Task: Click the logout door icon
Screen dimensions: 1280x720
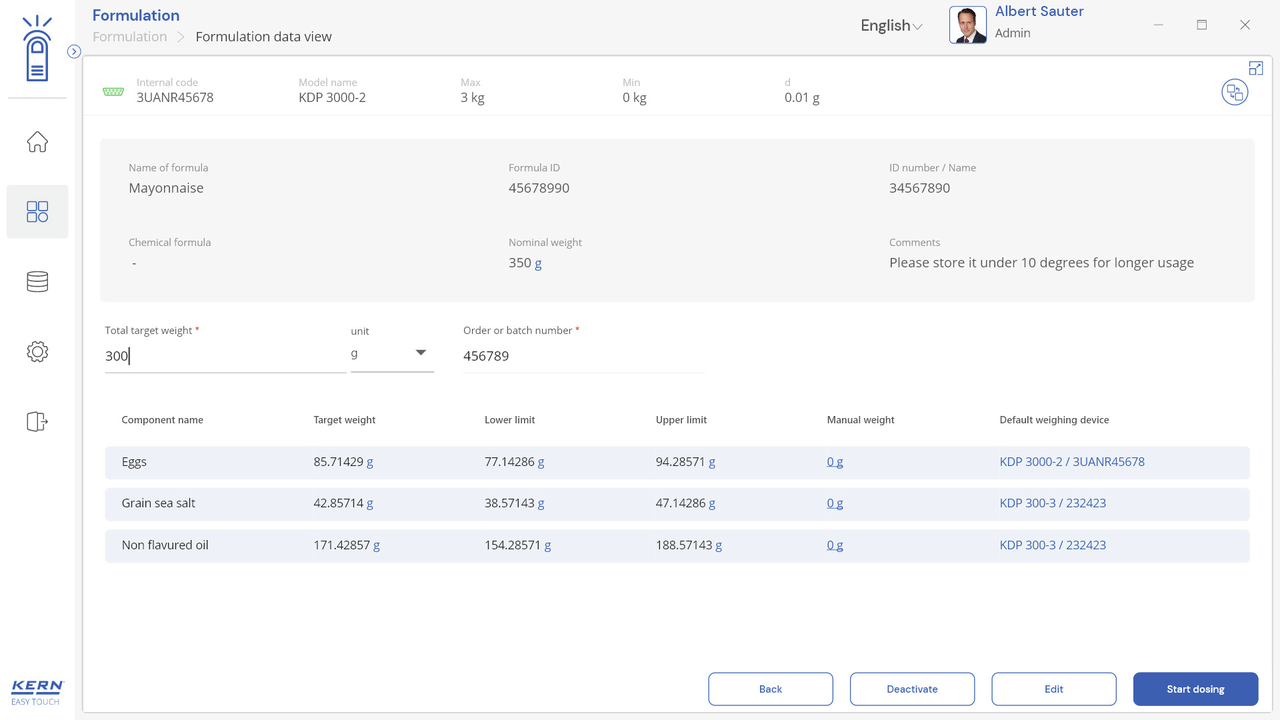Action: (37, 422)
